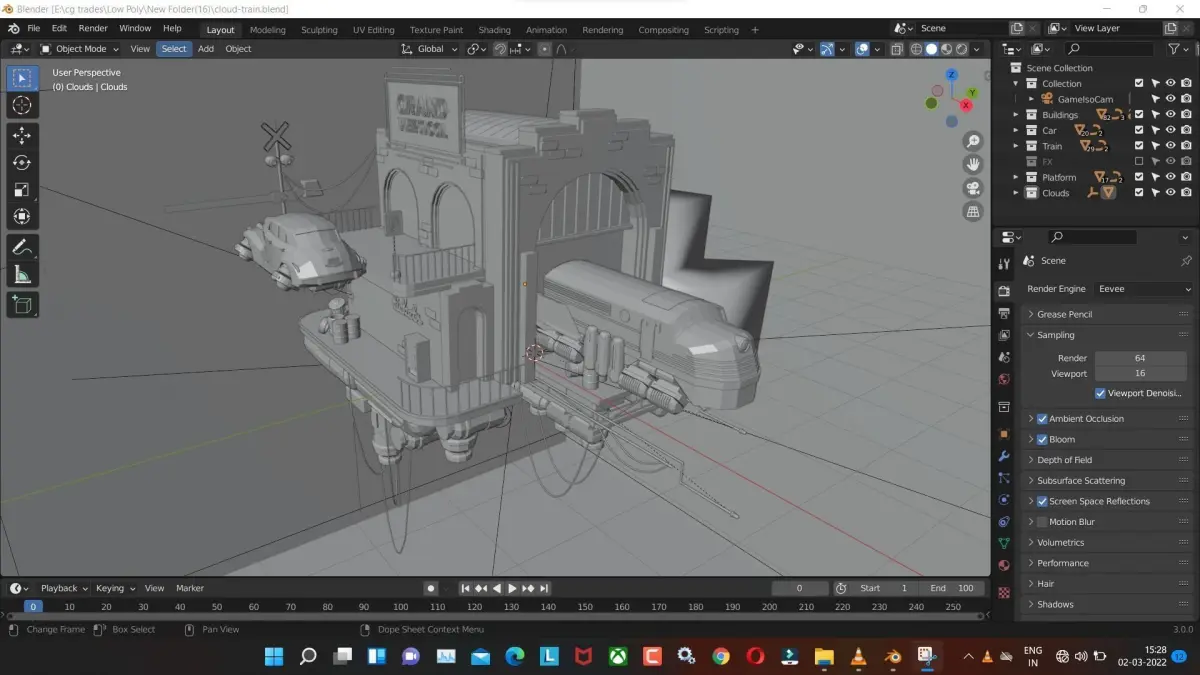Switch to solid viewport shading
Image resolution: width=1200 pixels, height=675 pixels.
[x=931, y=49]
